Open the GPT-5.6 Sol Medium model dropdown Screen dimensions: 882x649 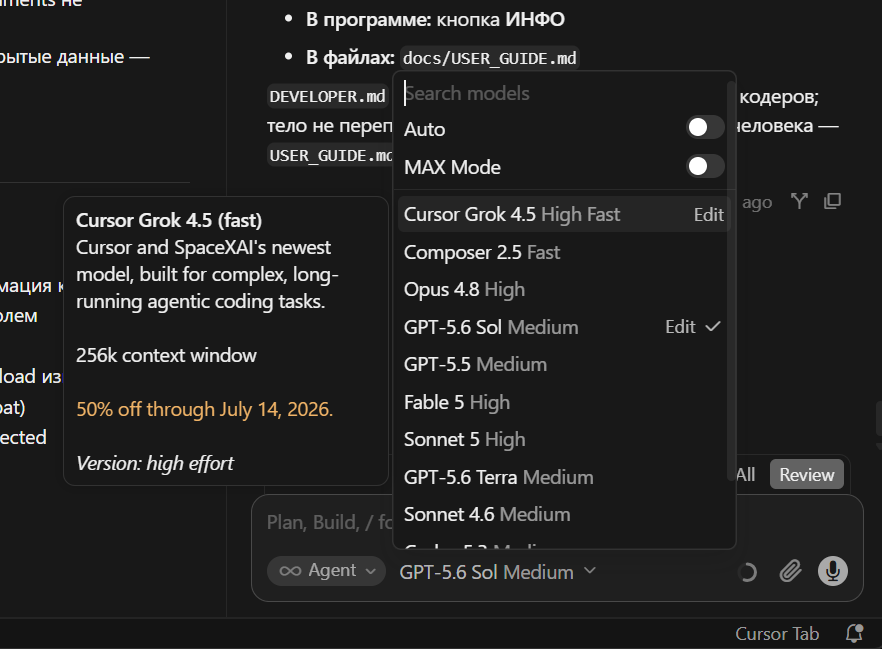tap(497, 572)
